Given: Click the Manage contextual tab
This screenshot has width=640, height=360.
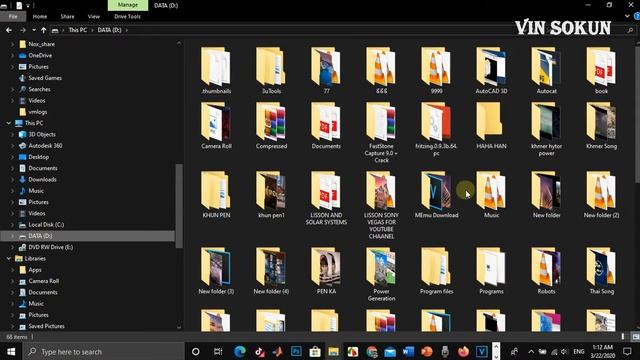Looking at the screenshot, I should click(128, 5).
